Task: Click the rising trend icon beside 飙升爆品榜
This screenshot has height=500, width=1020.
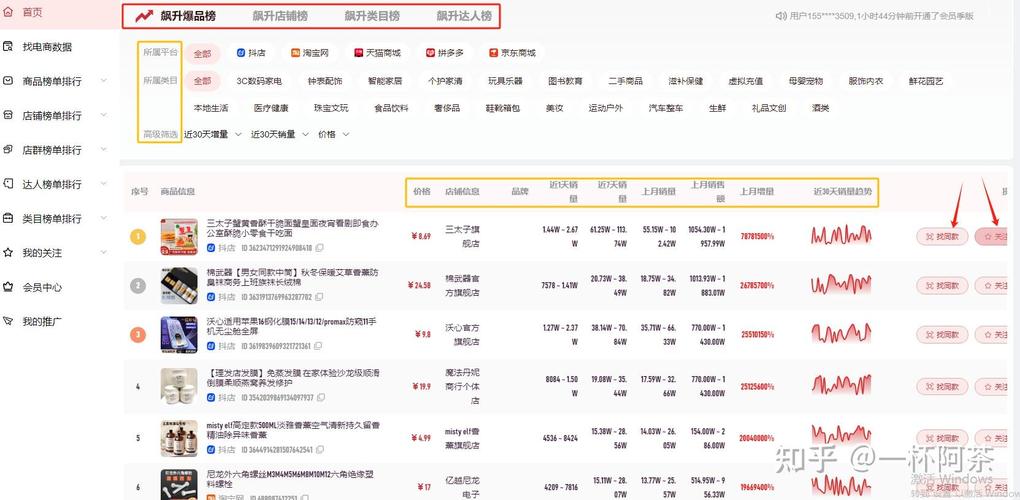Action: click(x=144, y=16)
